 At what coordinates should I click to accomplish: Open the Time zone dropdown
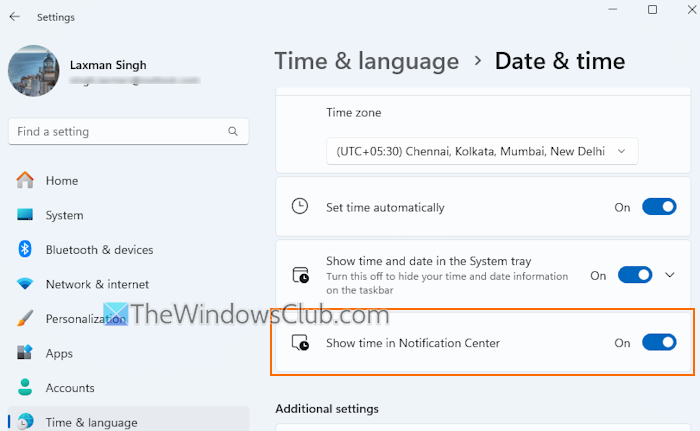click(481, 151)
